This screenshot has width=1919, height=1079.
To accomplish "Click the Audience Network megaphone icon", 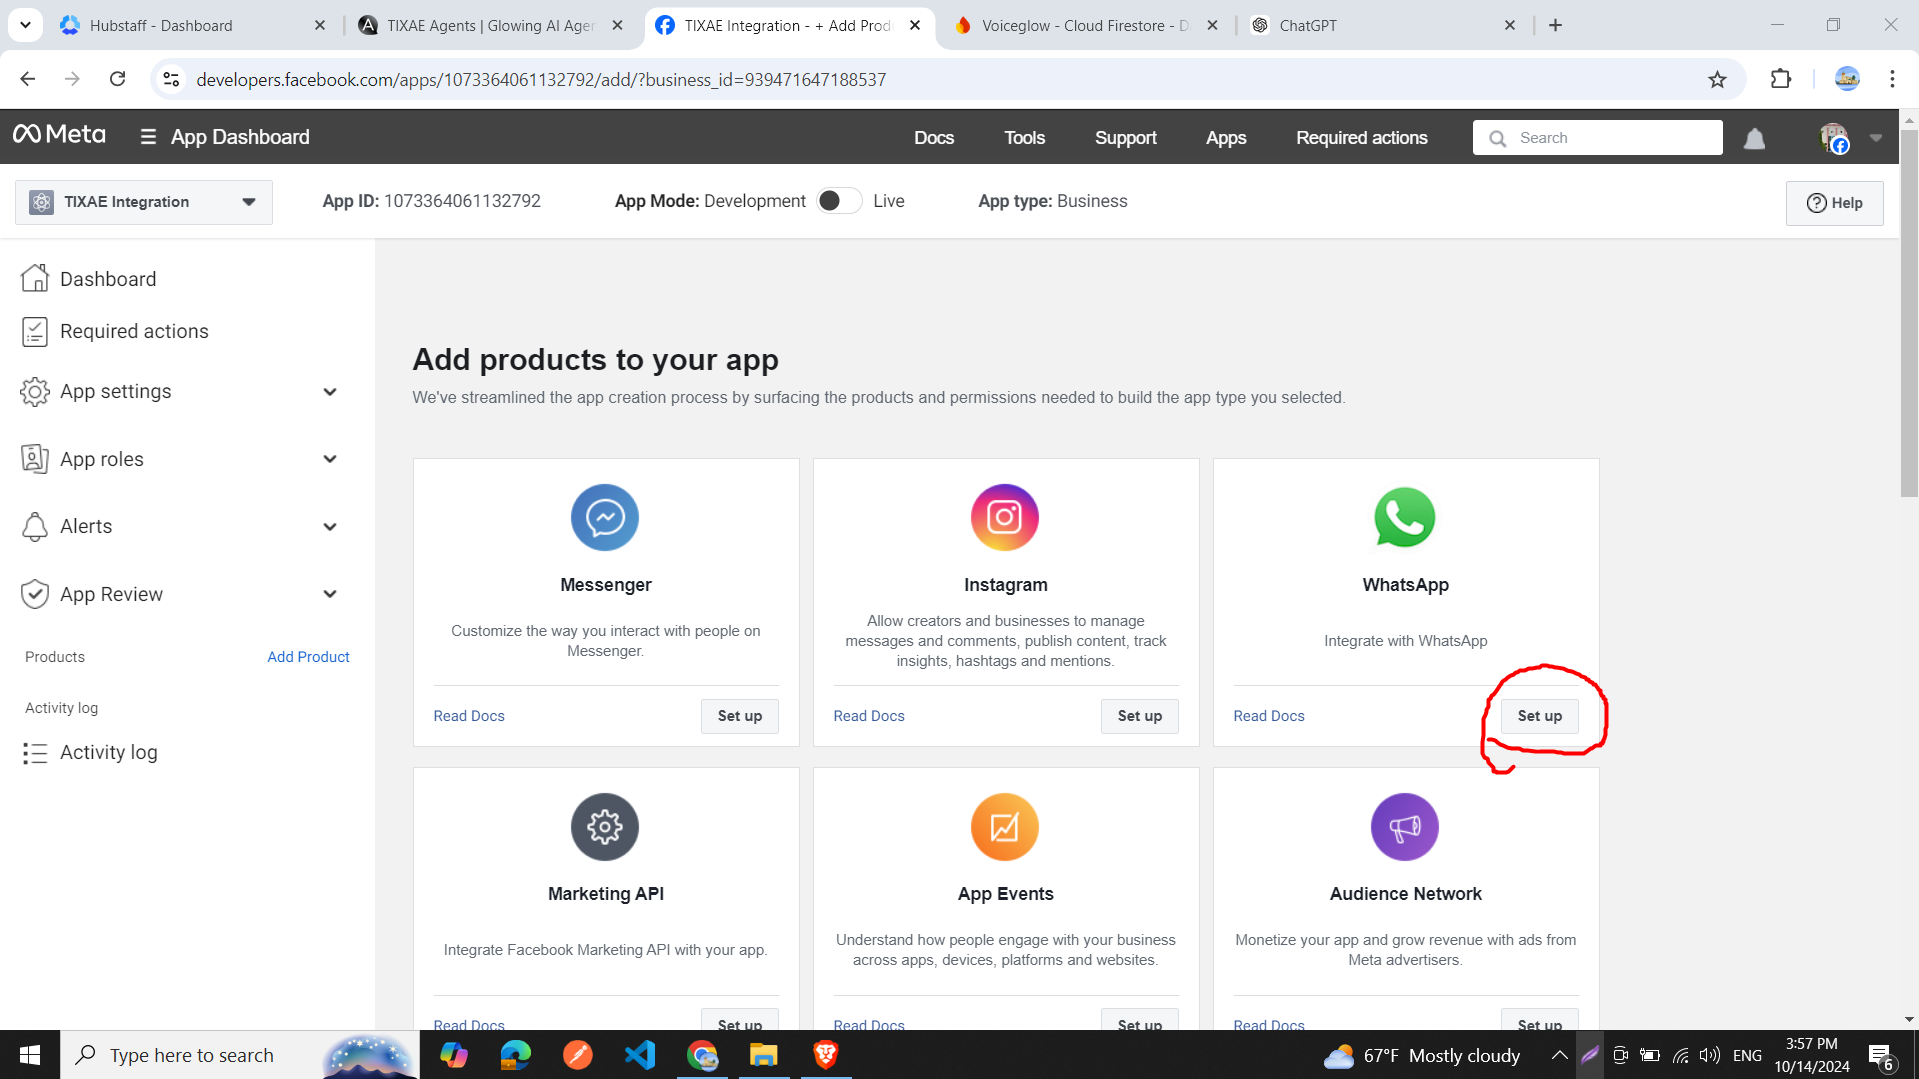I will [1405, 827].
